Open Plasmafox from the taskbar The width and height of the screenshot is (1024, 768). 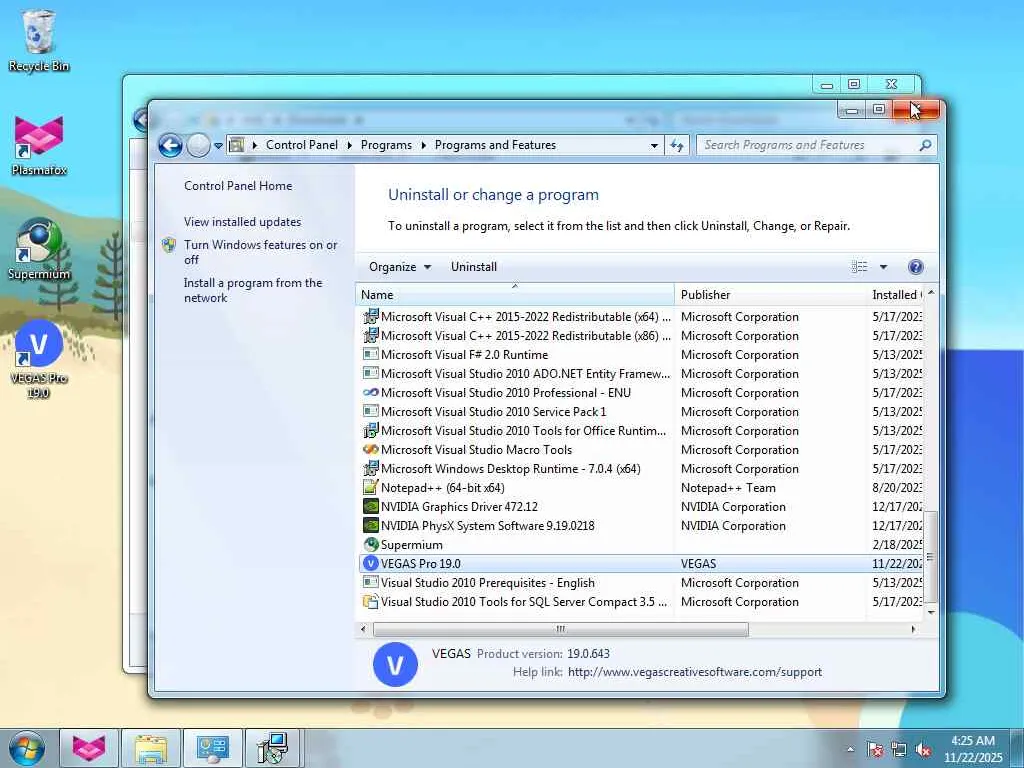click(89, 748)
